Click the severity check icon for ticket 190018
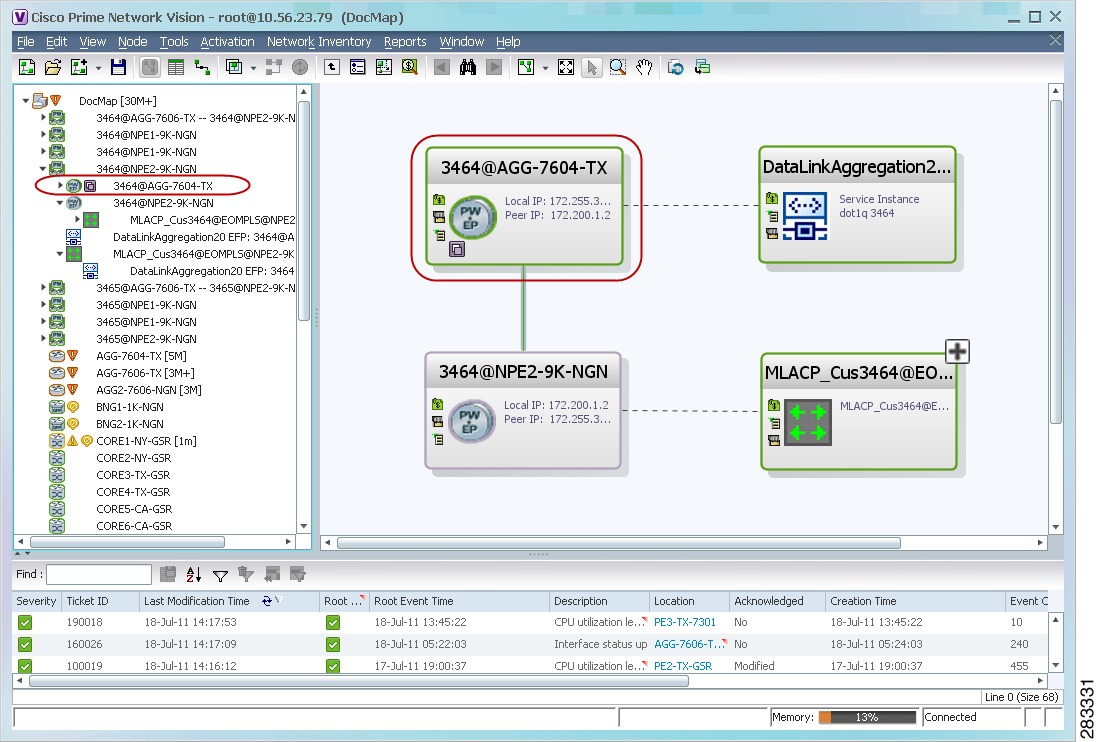This screenshot has width=1098, height=742. point(25,622)
